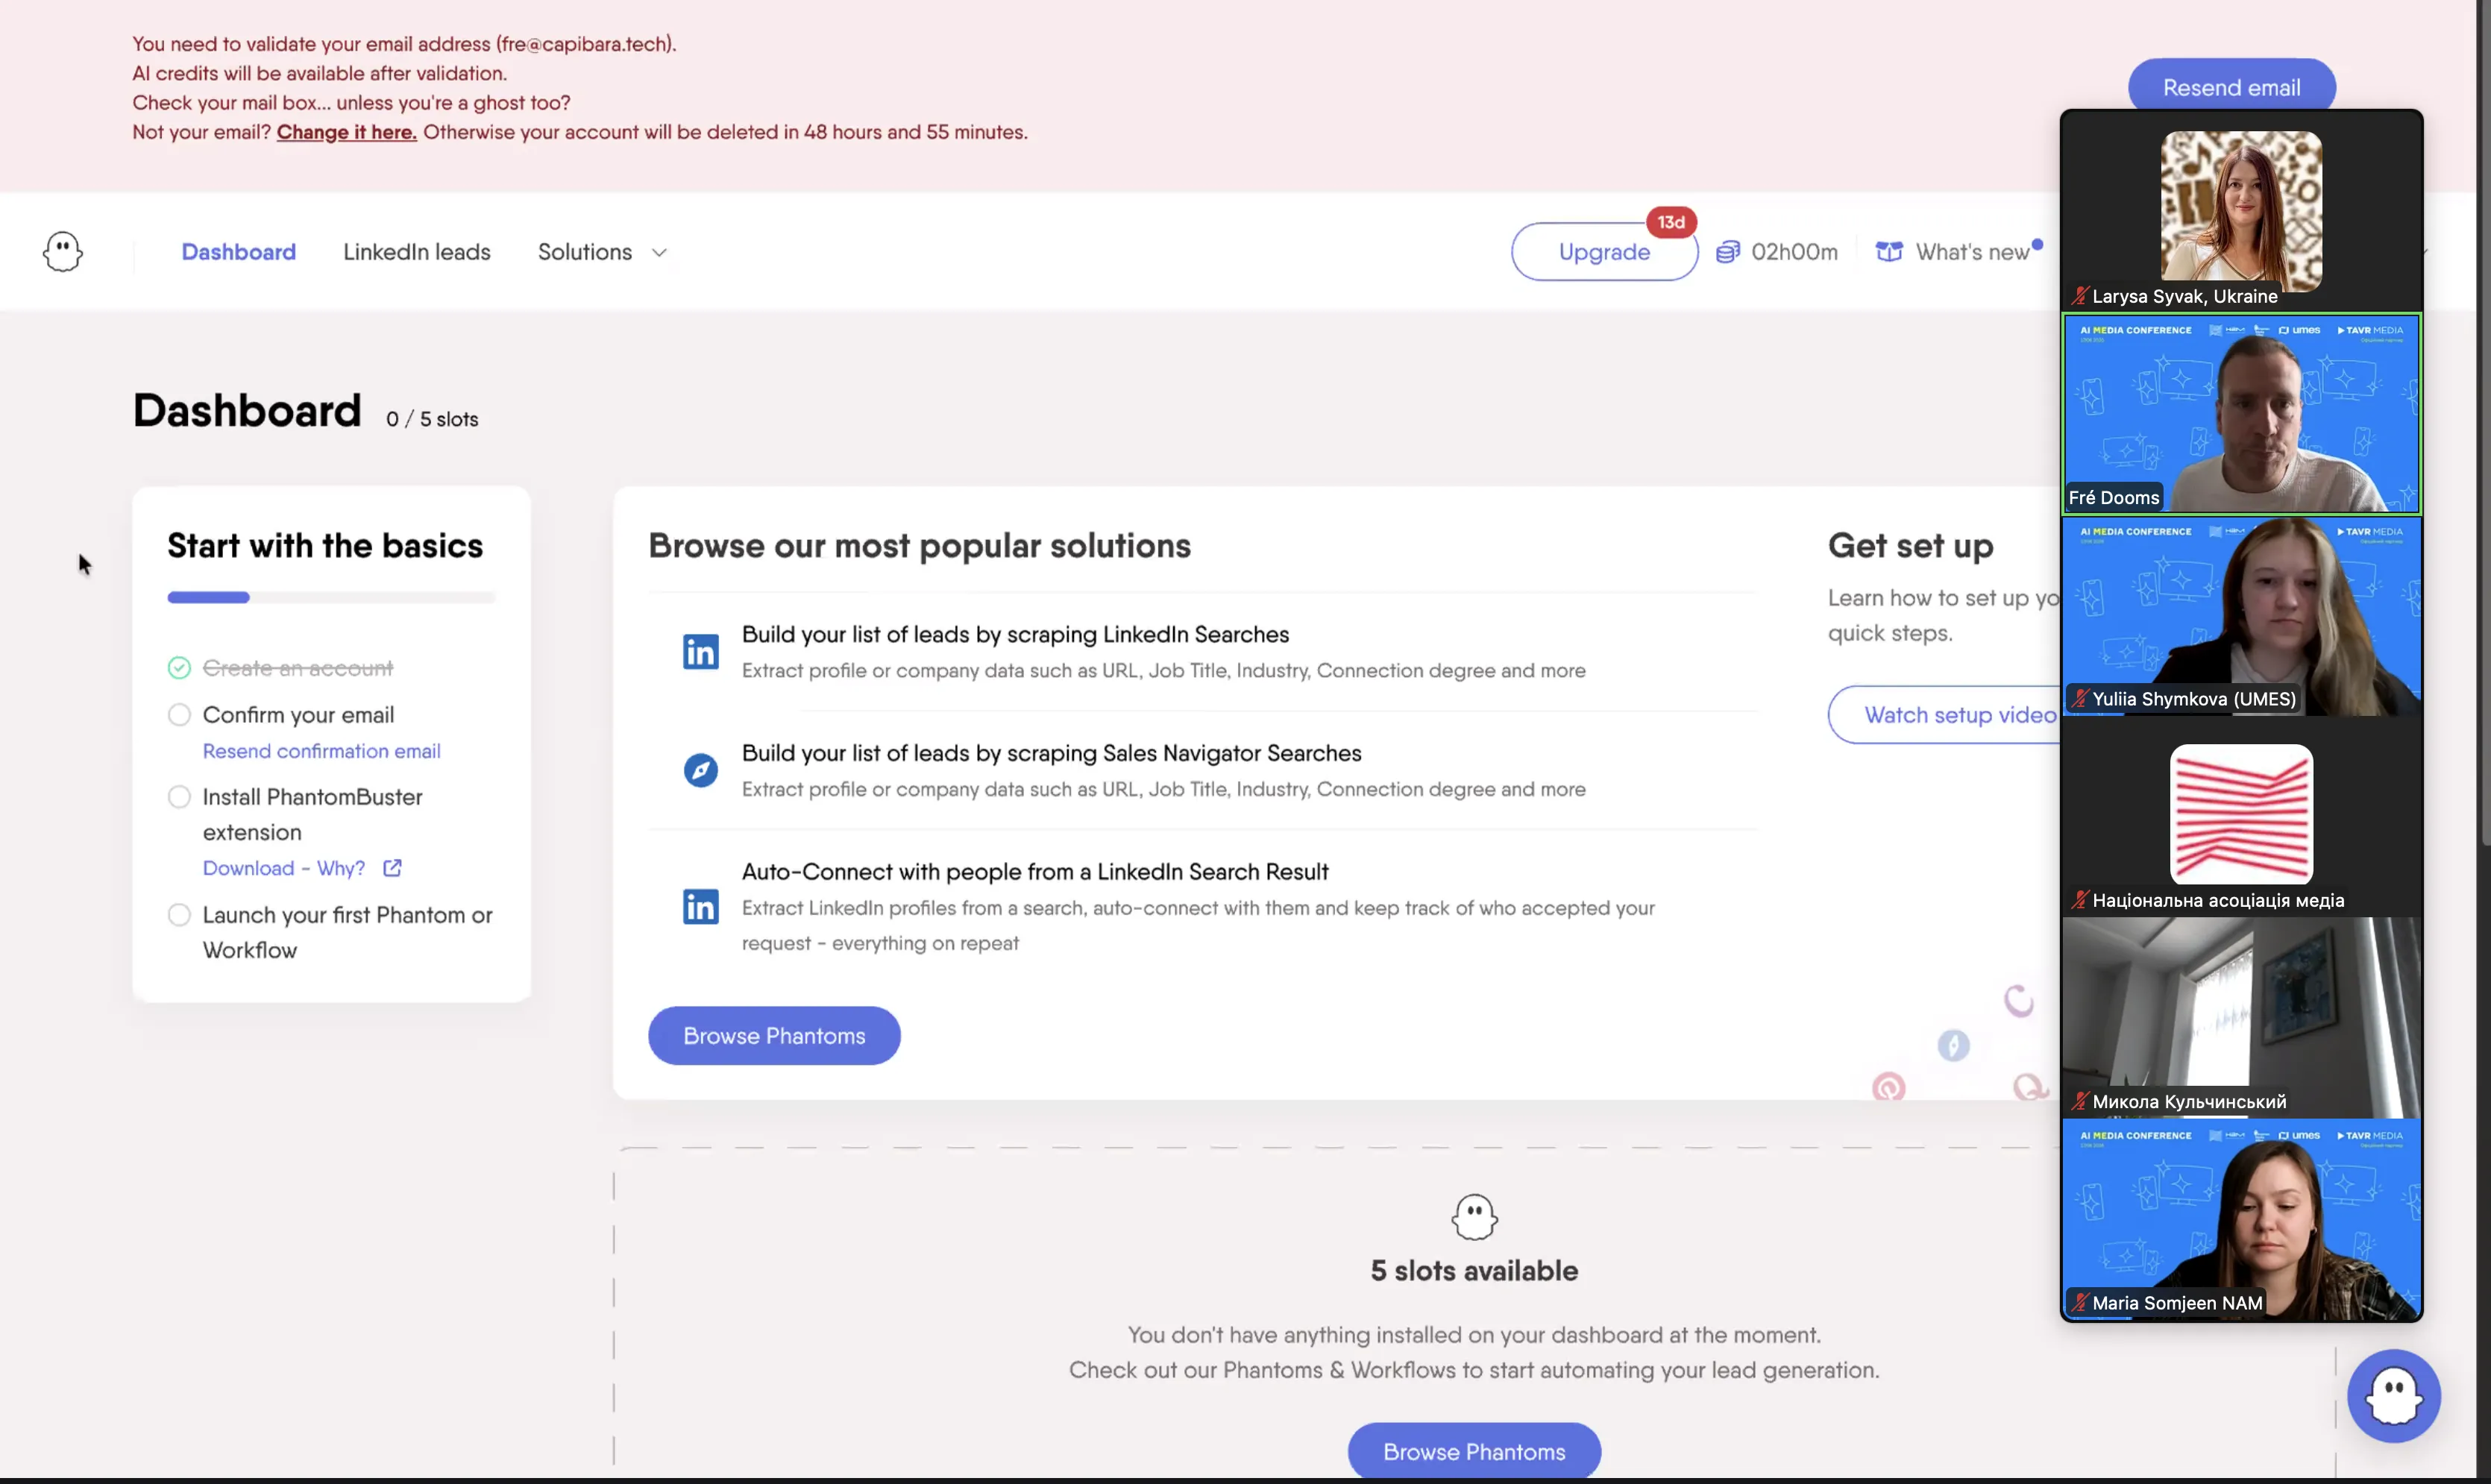Click the Sales Navigator compass icon
This screenshot has height=1484, width=2491.
click(x=700, y=770)
